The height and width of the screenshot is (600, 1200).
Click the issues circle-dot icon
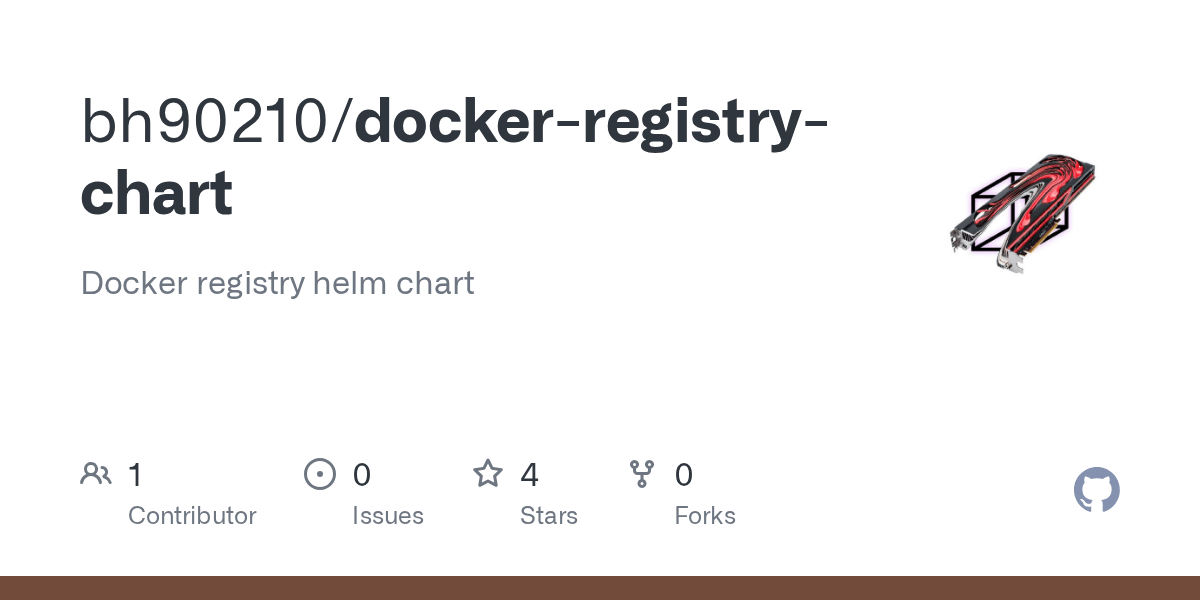pos(320,474)
